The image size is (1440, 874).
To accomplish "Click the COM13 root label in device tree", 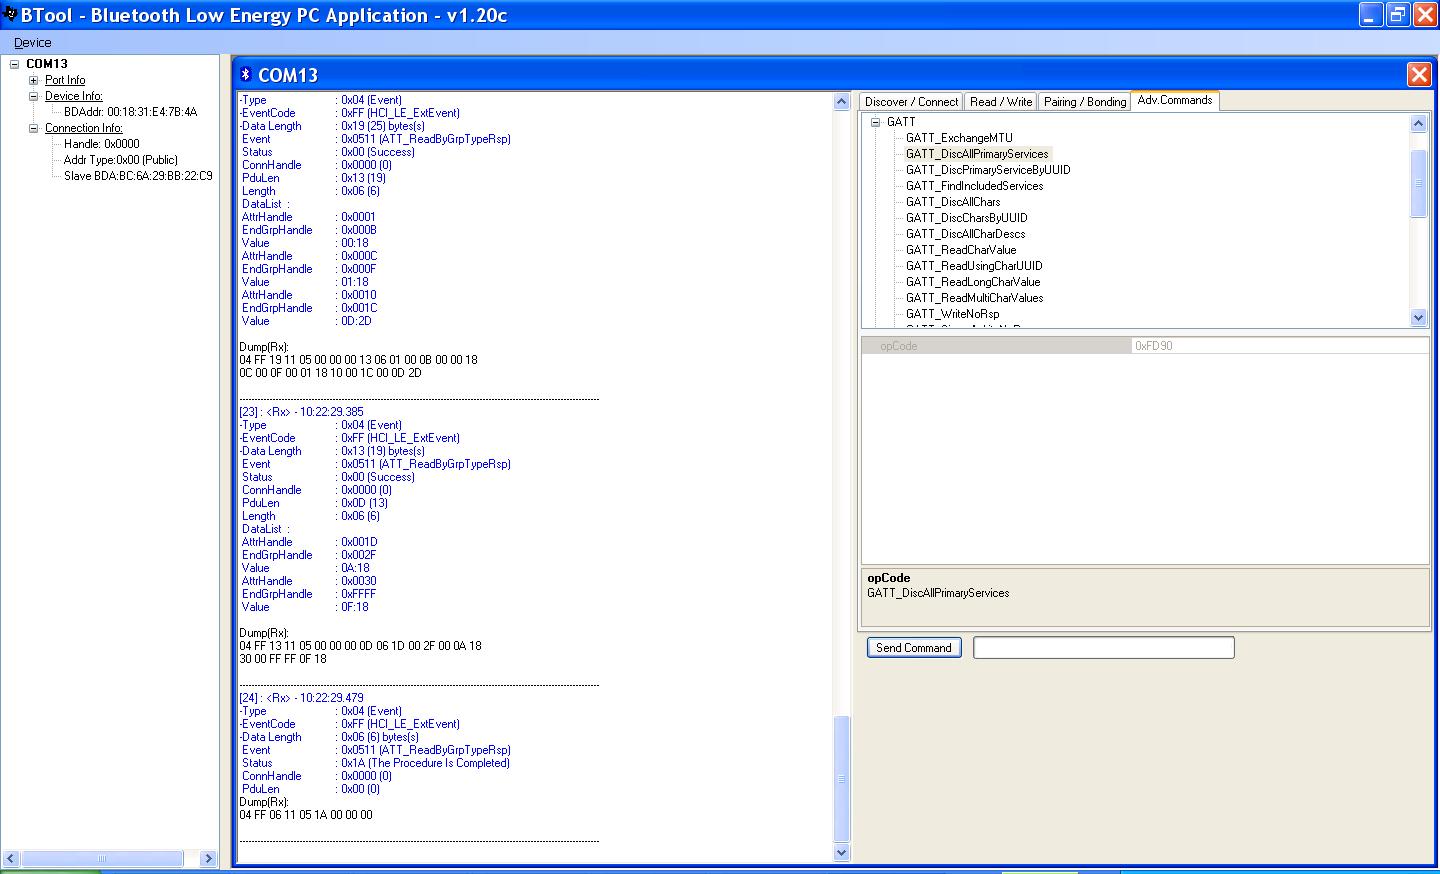I will click(47, 64).
